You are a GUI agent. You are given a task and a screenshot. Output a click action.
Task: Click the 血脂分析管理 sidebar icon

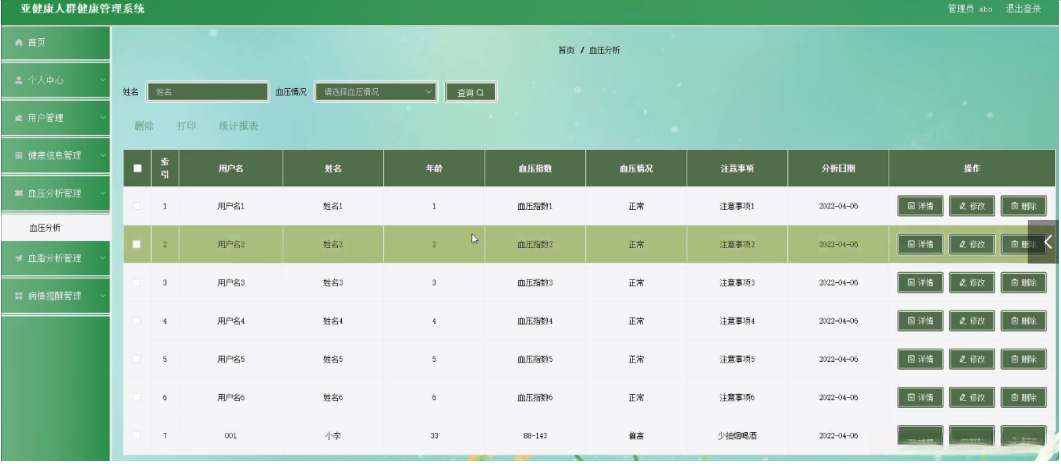coord(19,258)
